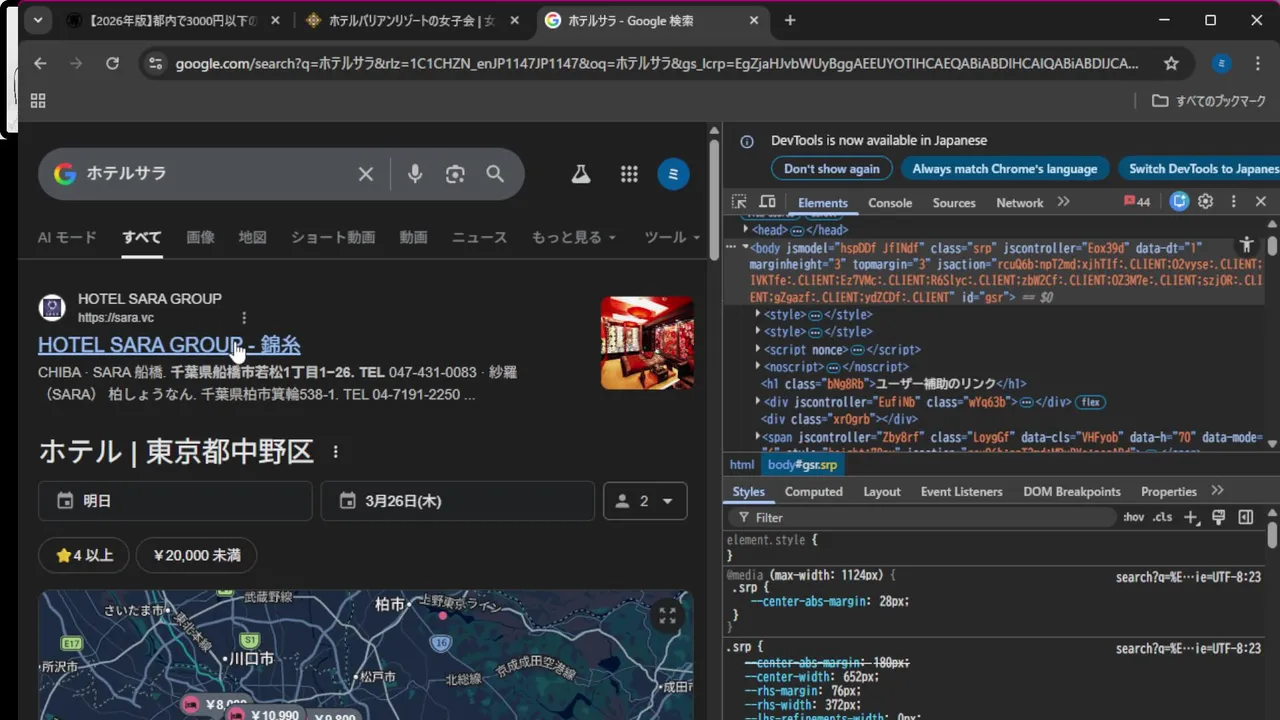Click the accessibility tree toggle icon
Screen dimensions: 1280x720
(x=1246, y=245)
